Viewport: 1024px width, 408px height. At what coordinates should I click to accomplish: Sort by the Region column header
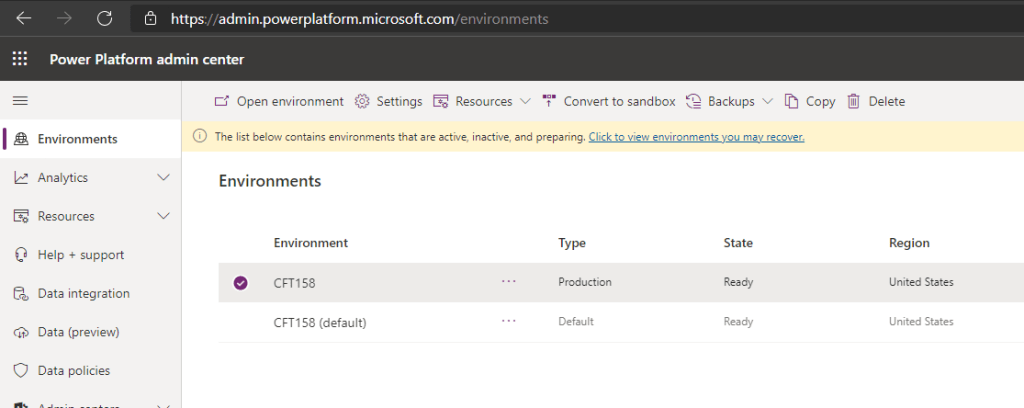(909, 243)
